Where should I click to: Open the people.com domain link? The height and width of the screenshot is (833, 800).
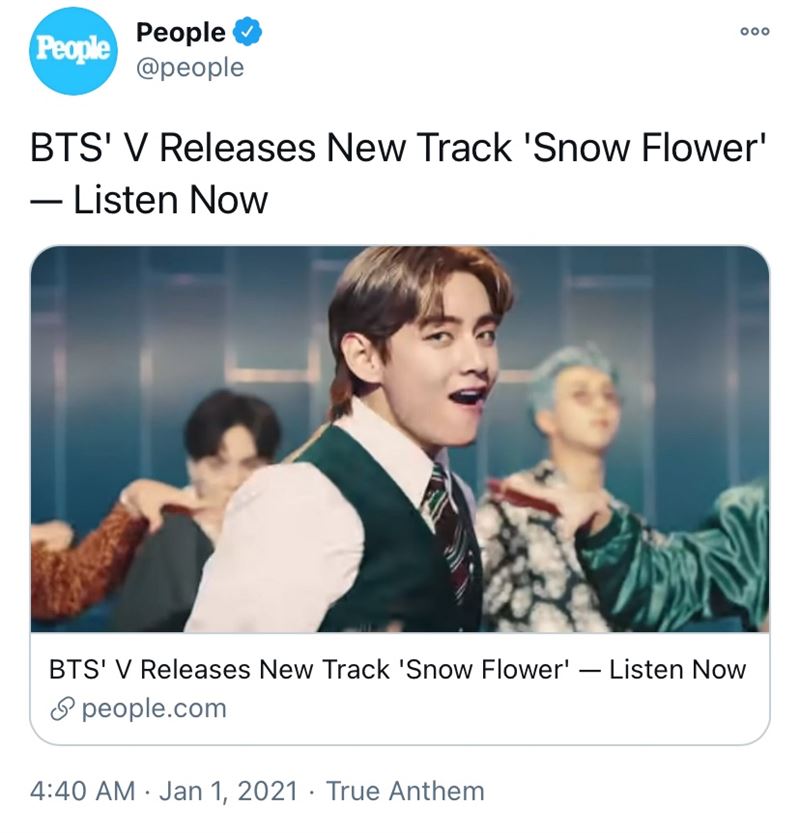pos(154,709)
